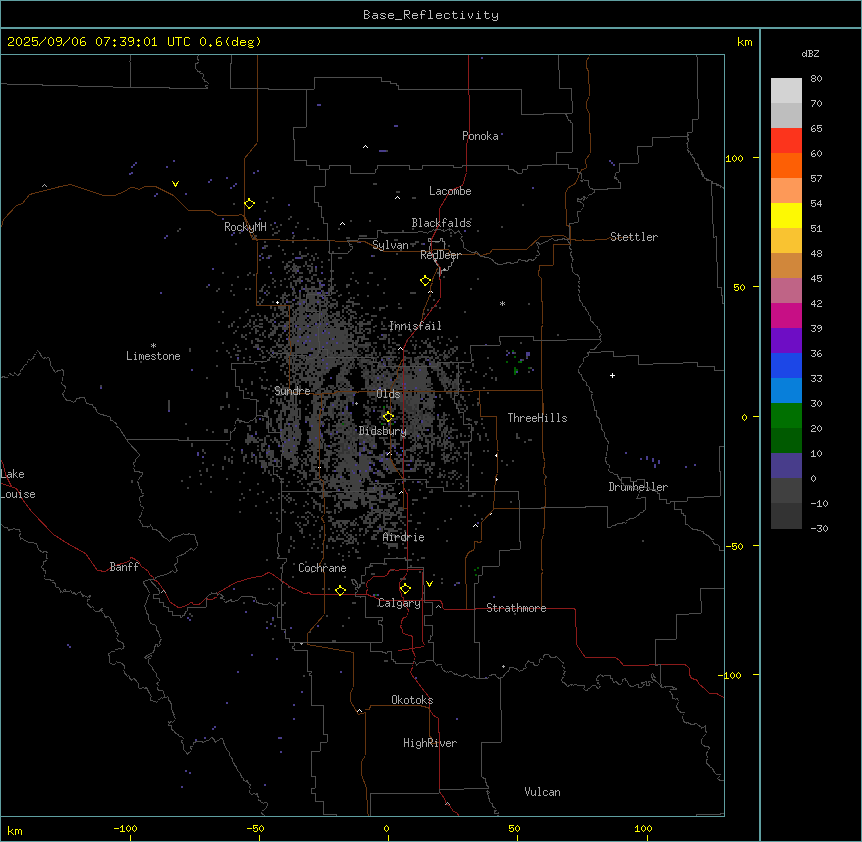Viewport: 862px width, 842px height.
Task: Click the Vulcan label
Action: (x=543, y=792)
